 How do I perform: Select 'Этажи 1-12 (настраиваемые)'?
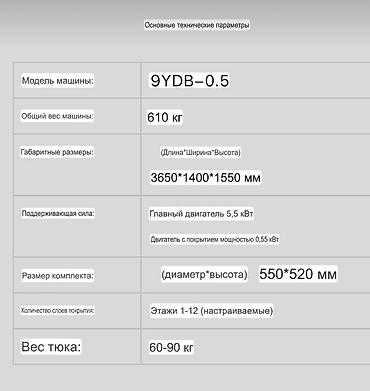coord(211,311)
